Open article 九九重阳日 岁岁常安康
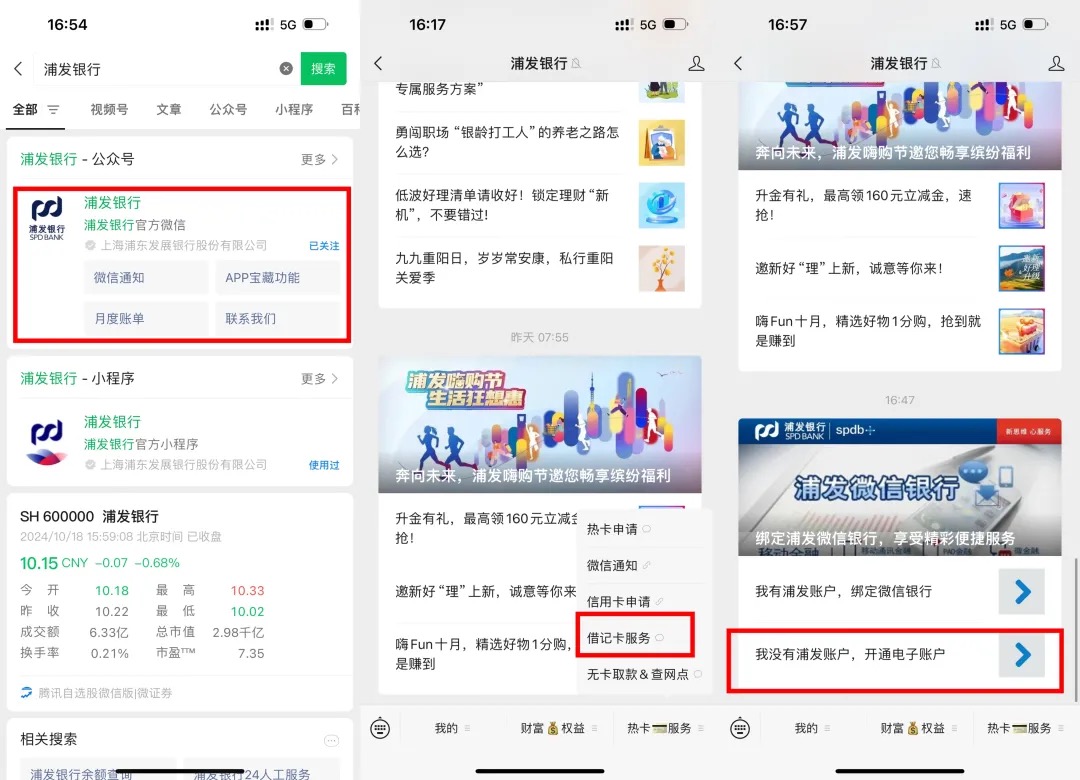 [x=504, y=267]
